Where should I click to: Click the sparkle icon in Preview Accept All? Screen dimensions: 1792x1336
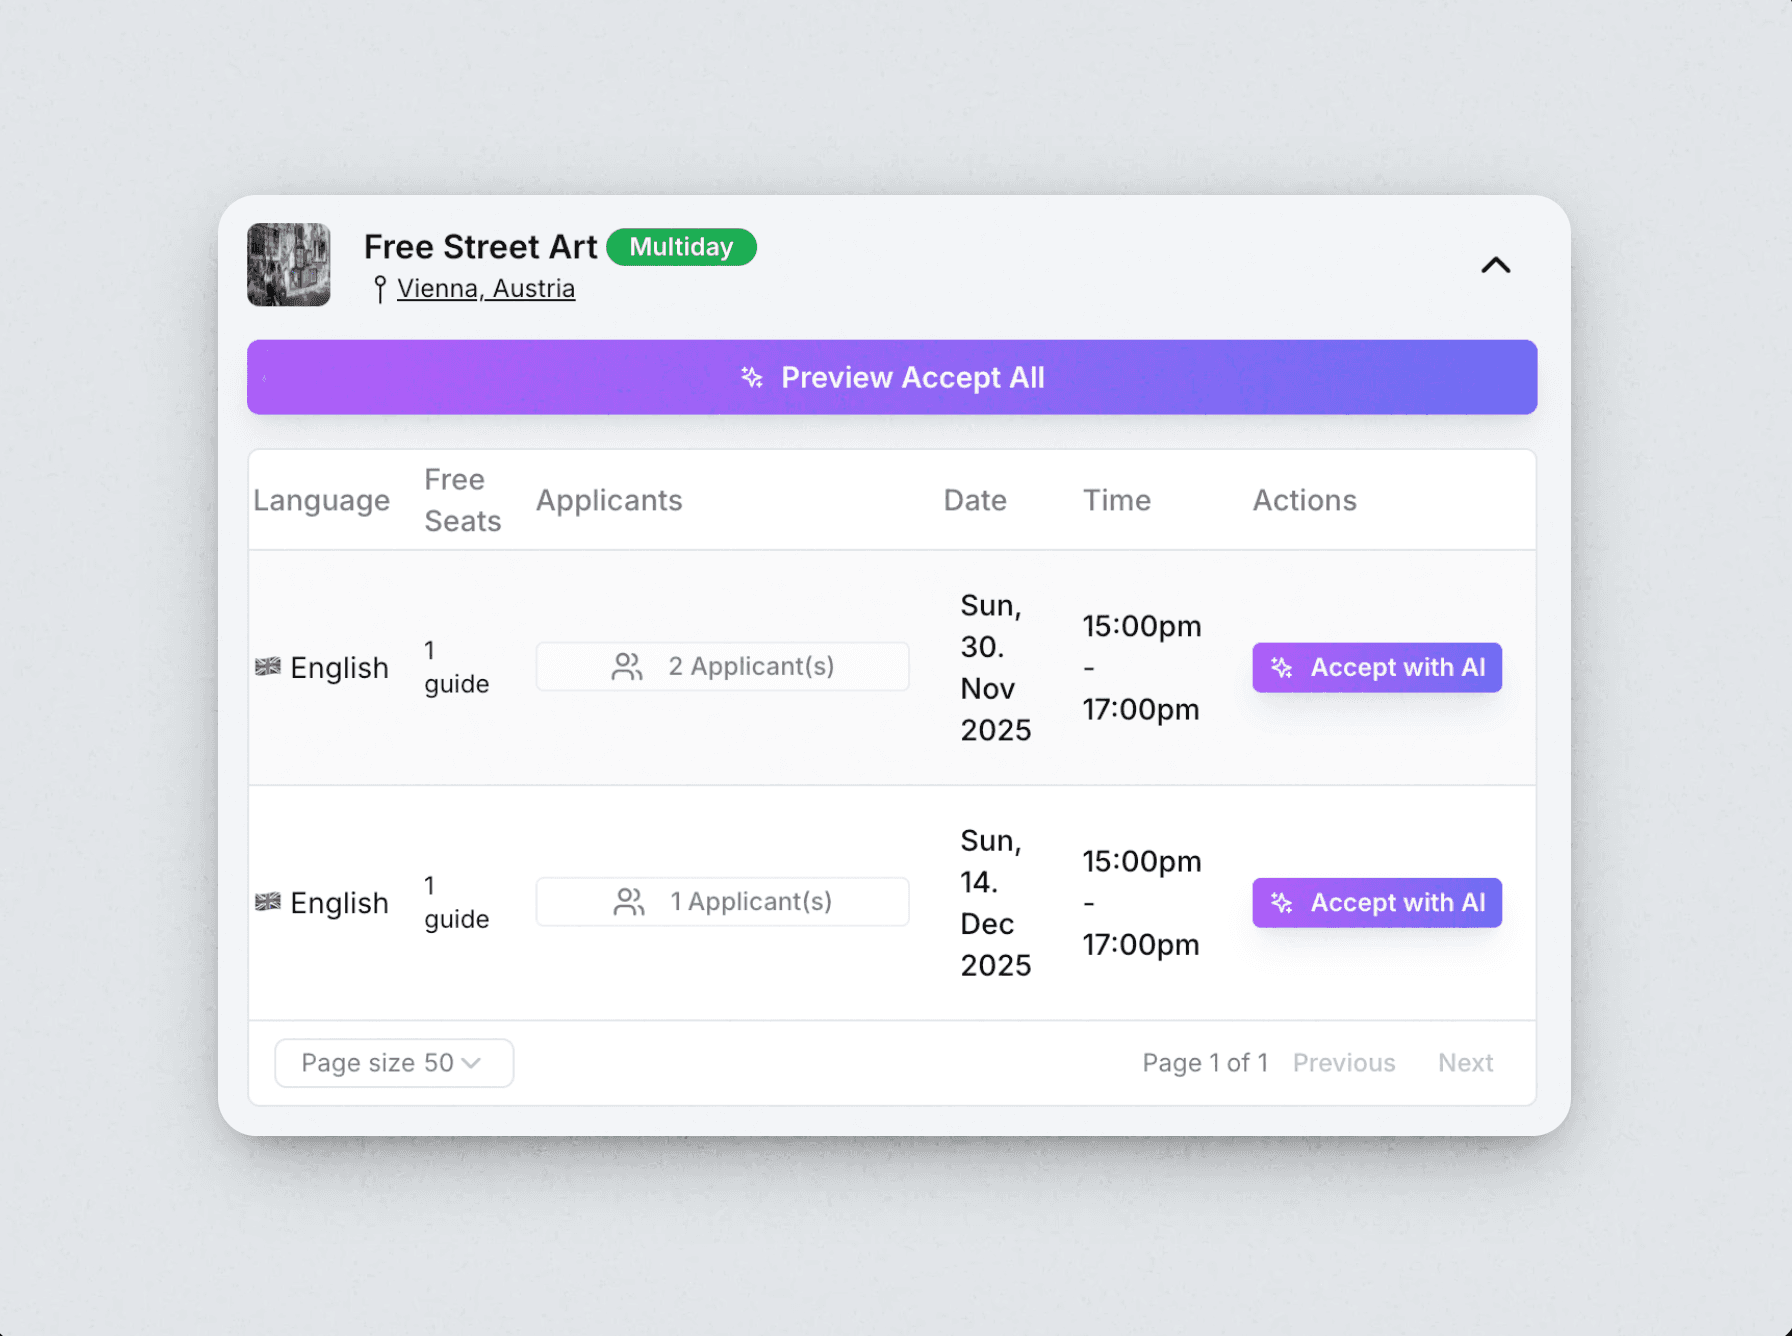(x=752, y=377)
